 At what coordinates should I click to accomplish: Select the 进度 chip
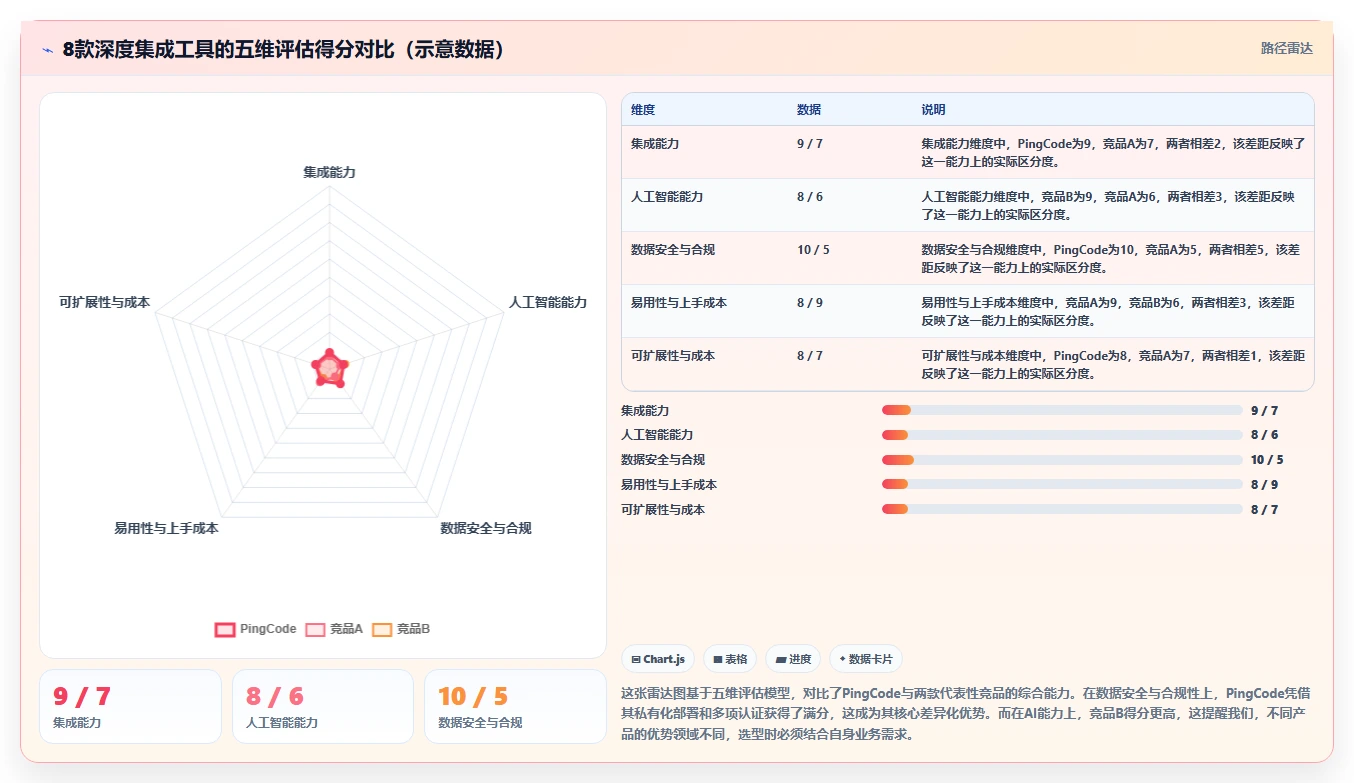(x=793, y=659)
